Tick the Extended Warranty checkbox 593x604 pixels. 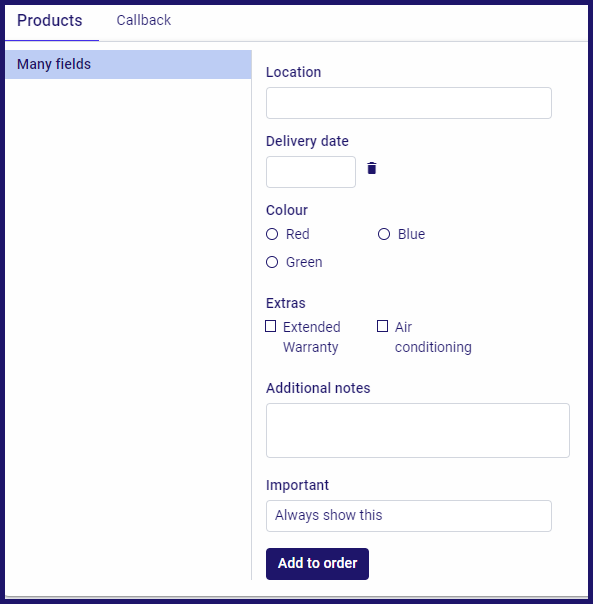(270, 326)
